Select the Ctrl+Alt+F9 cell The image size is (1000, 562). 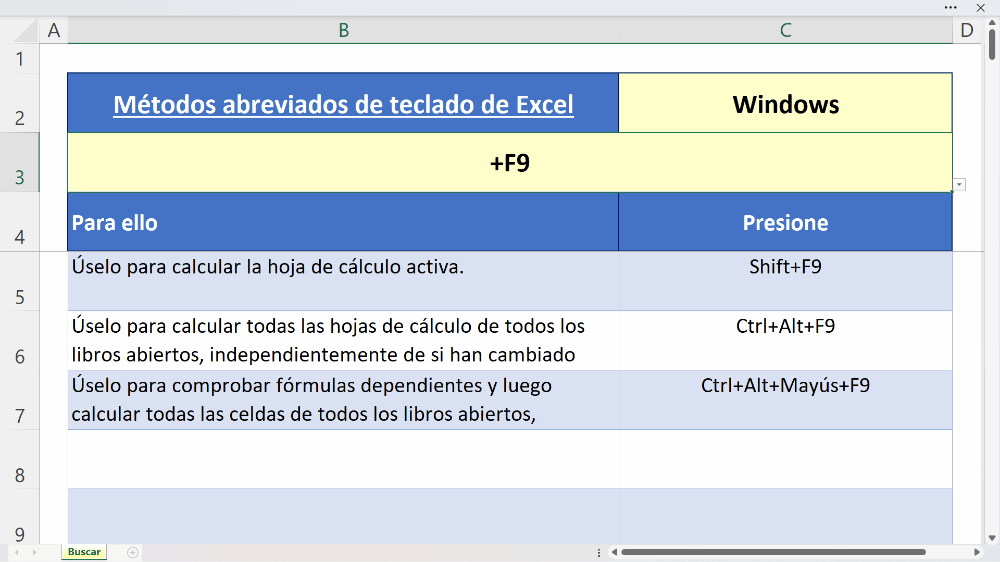tap(785, 341)
